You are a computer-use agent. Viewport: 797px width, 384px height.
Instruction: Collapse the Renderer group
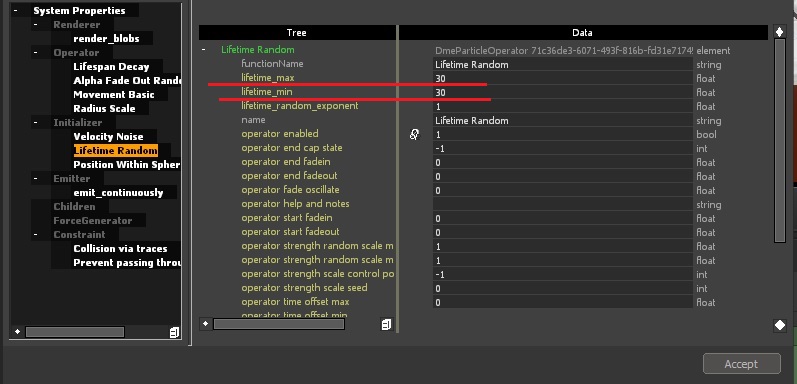35,24
